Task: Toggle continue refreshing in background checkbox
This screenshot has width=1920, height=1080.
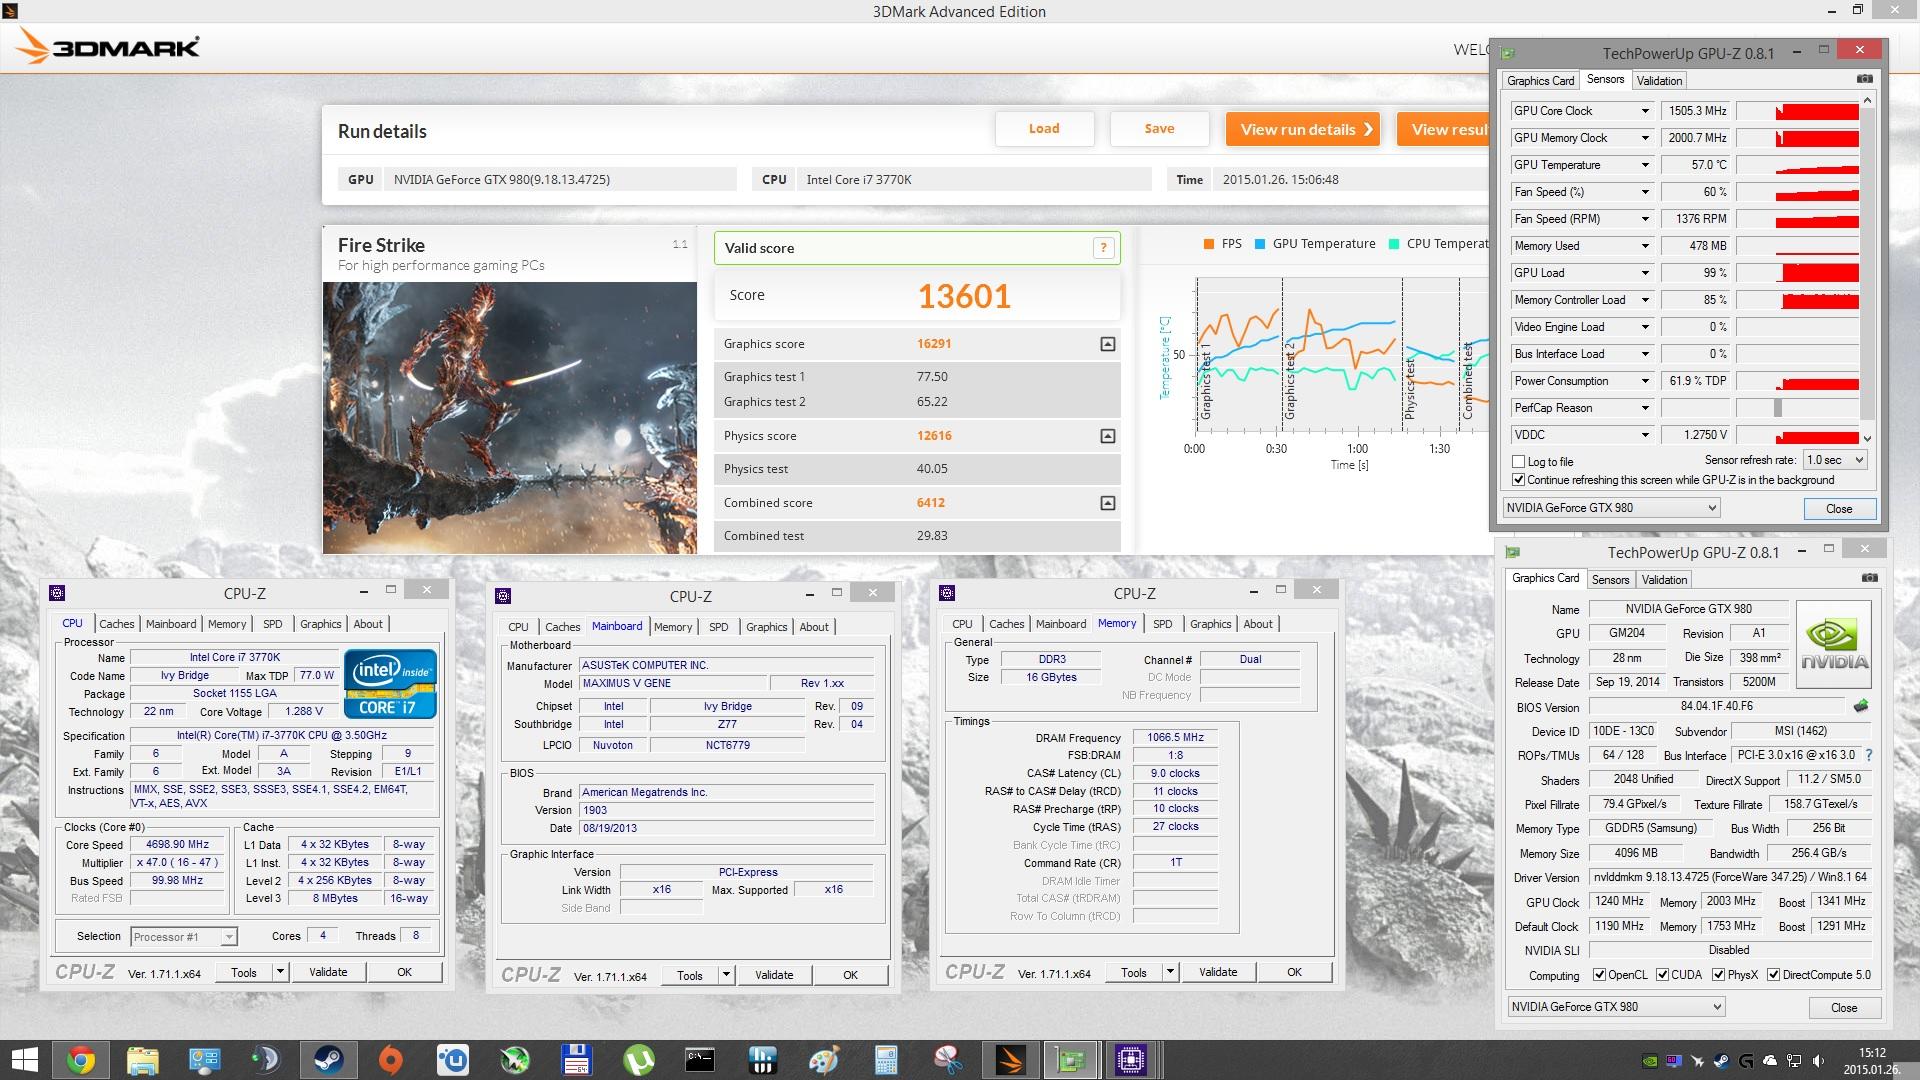Action: click(x=1519, y=480)
